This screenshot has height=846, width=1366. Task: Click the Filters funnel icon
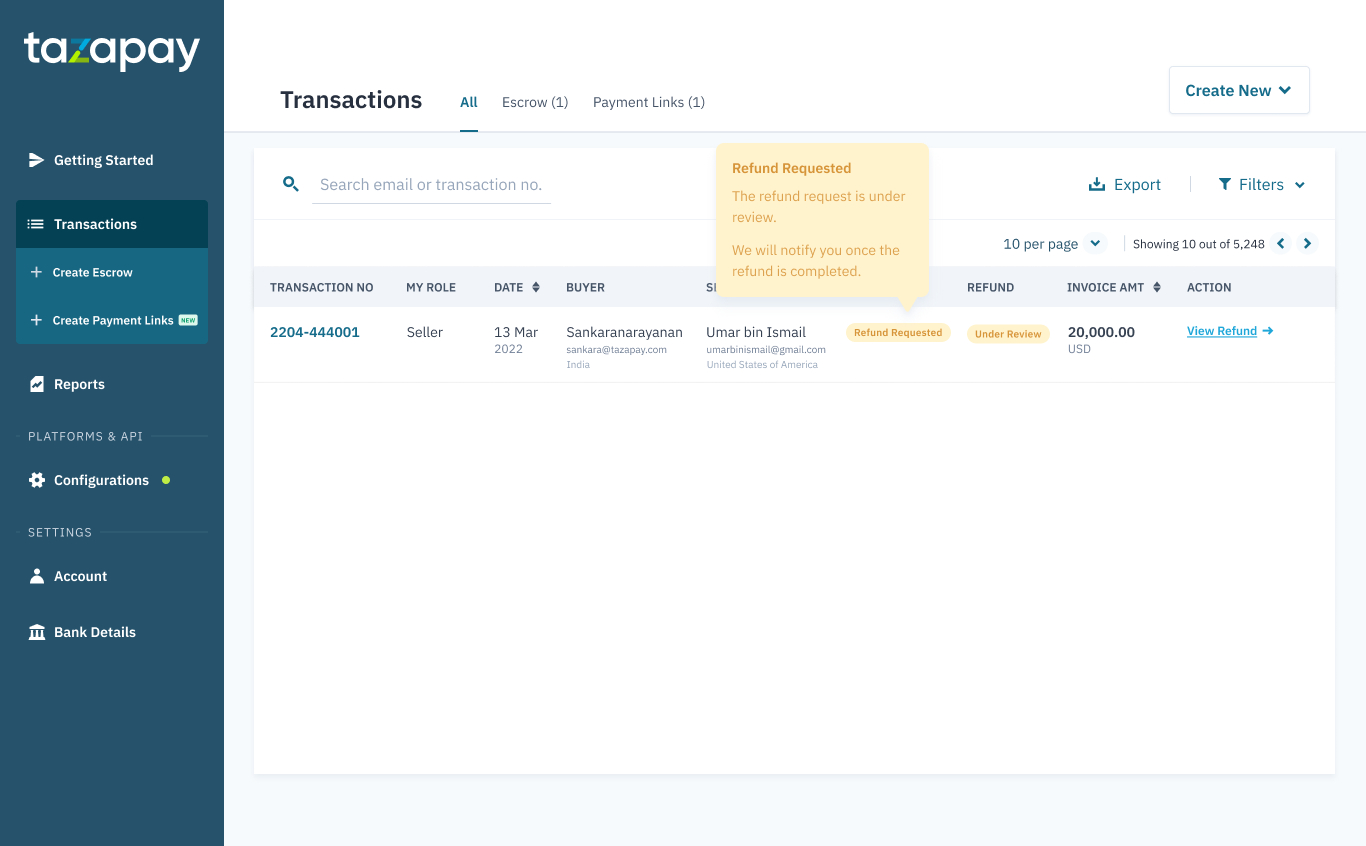1225,184
